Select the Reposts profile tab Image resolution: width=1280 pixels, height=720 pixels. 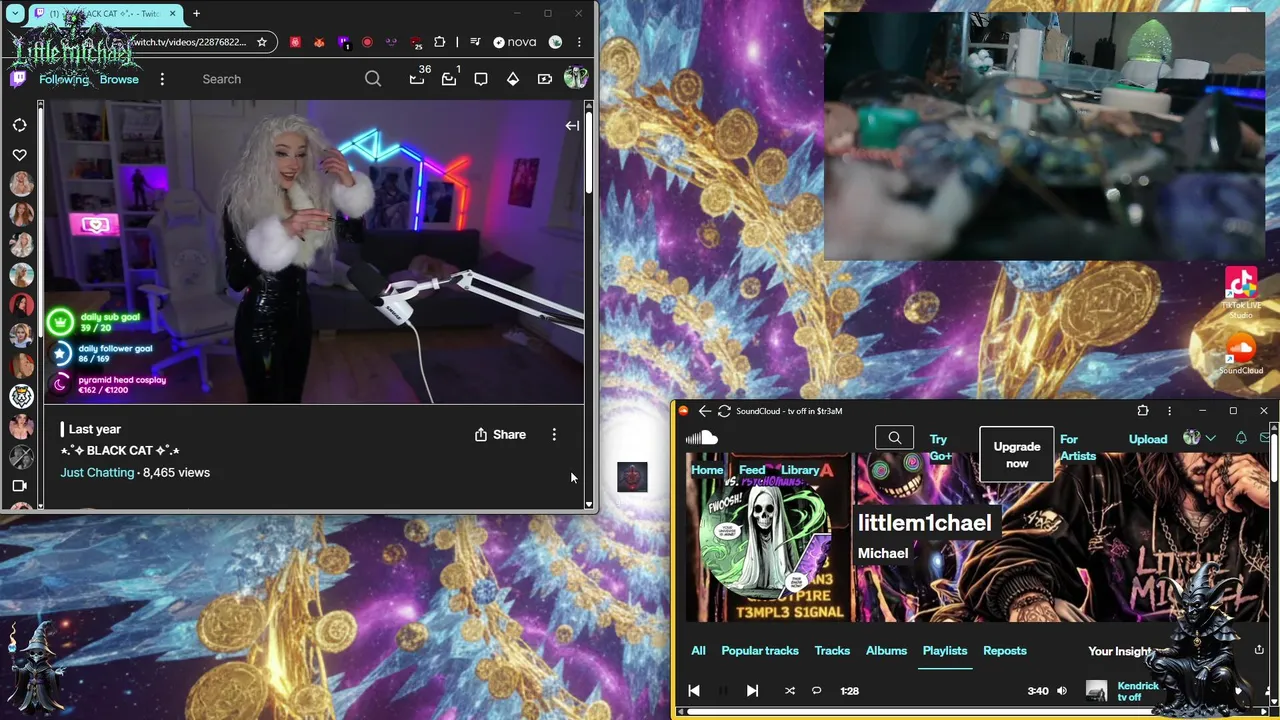point(1005,651)
